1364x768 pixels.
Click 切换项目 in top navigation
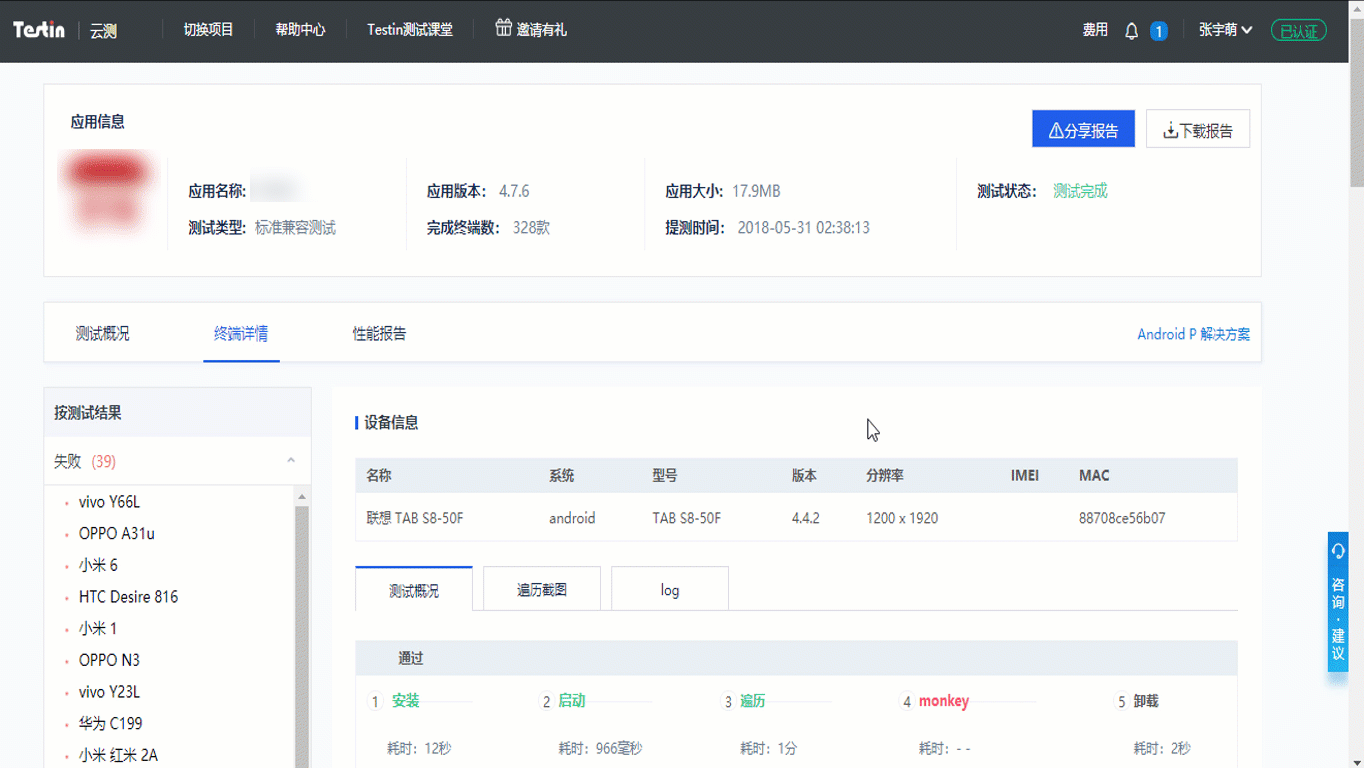point(208,30)
